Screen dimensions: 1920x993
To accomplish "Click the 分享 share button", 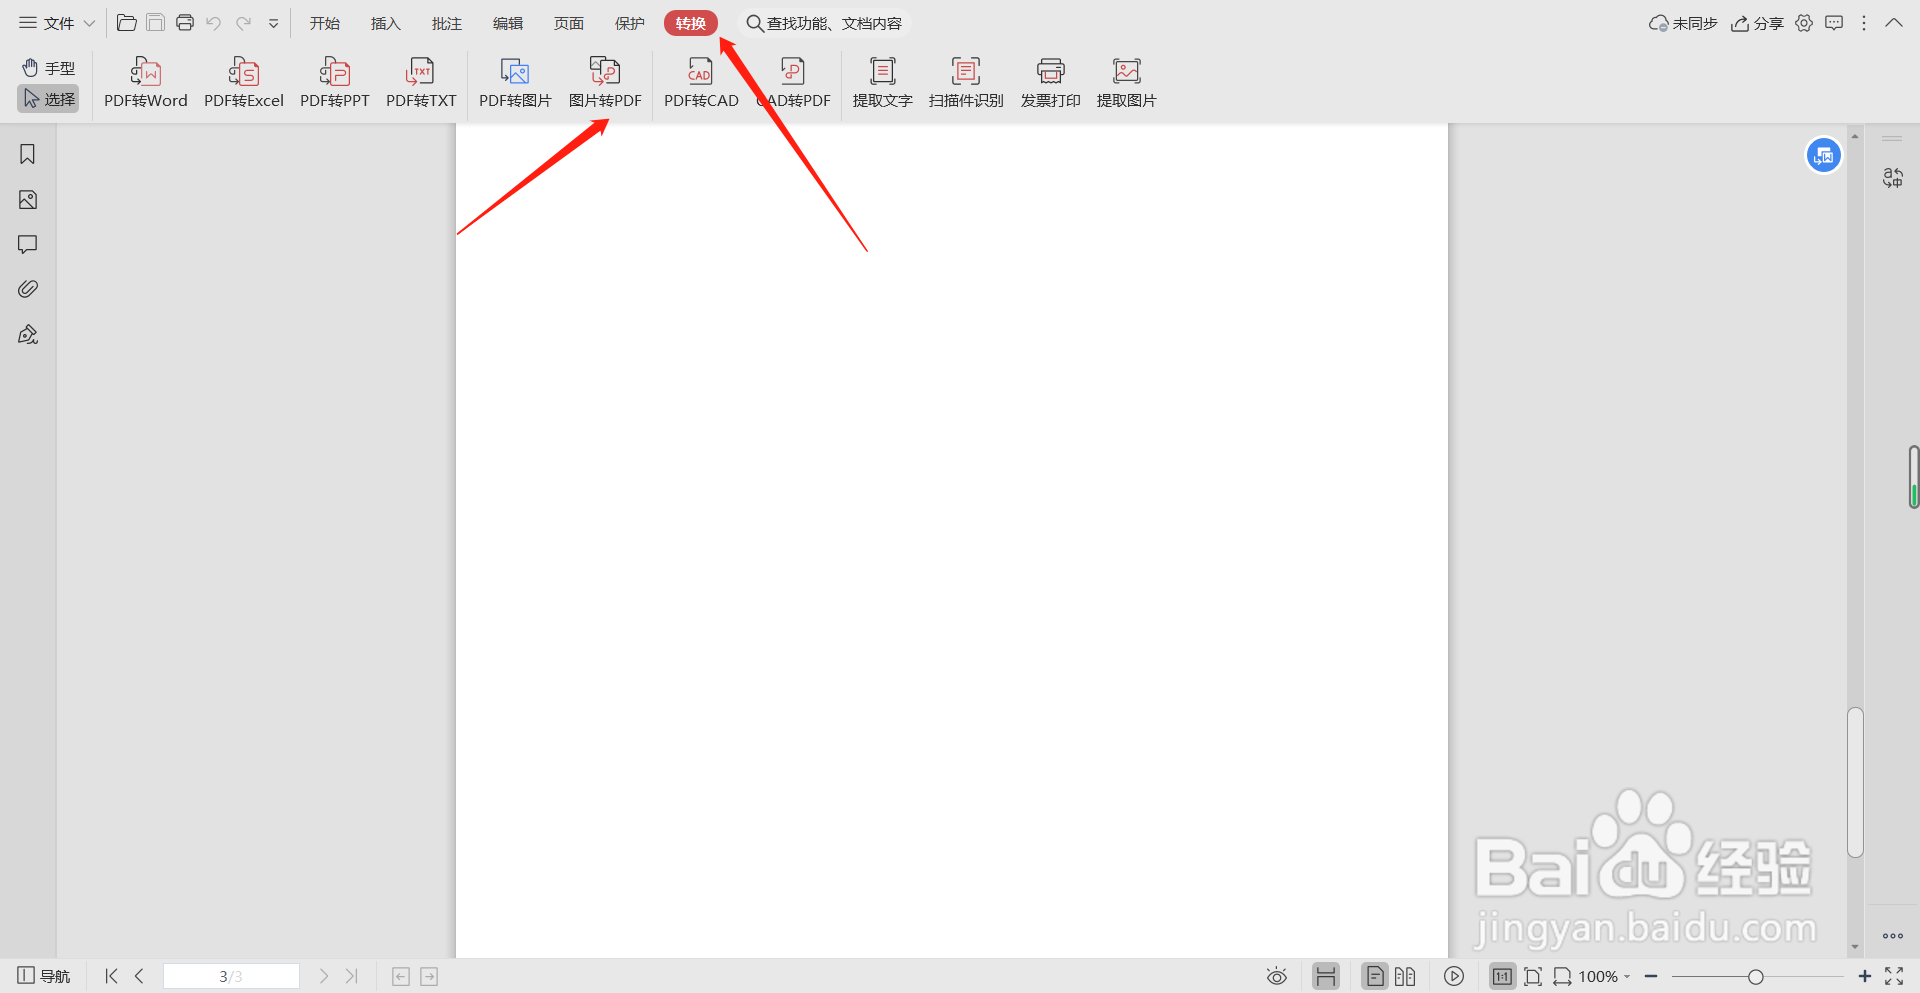I will (1758, 23).
